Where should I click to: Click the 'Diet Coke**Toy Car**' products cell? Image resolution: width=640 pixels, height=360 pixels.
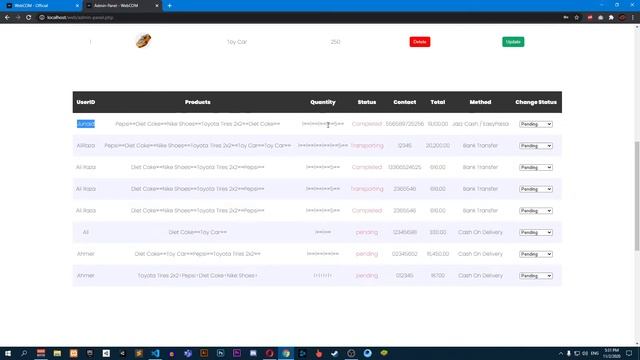pos(198,232)
